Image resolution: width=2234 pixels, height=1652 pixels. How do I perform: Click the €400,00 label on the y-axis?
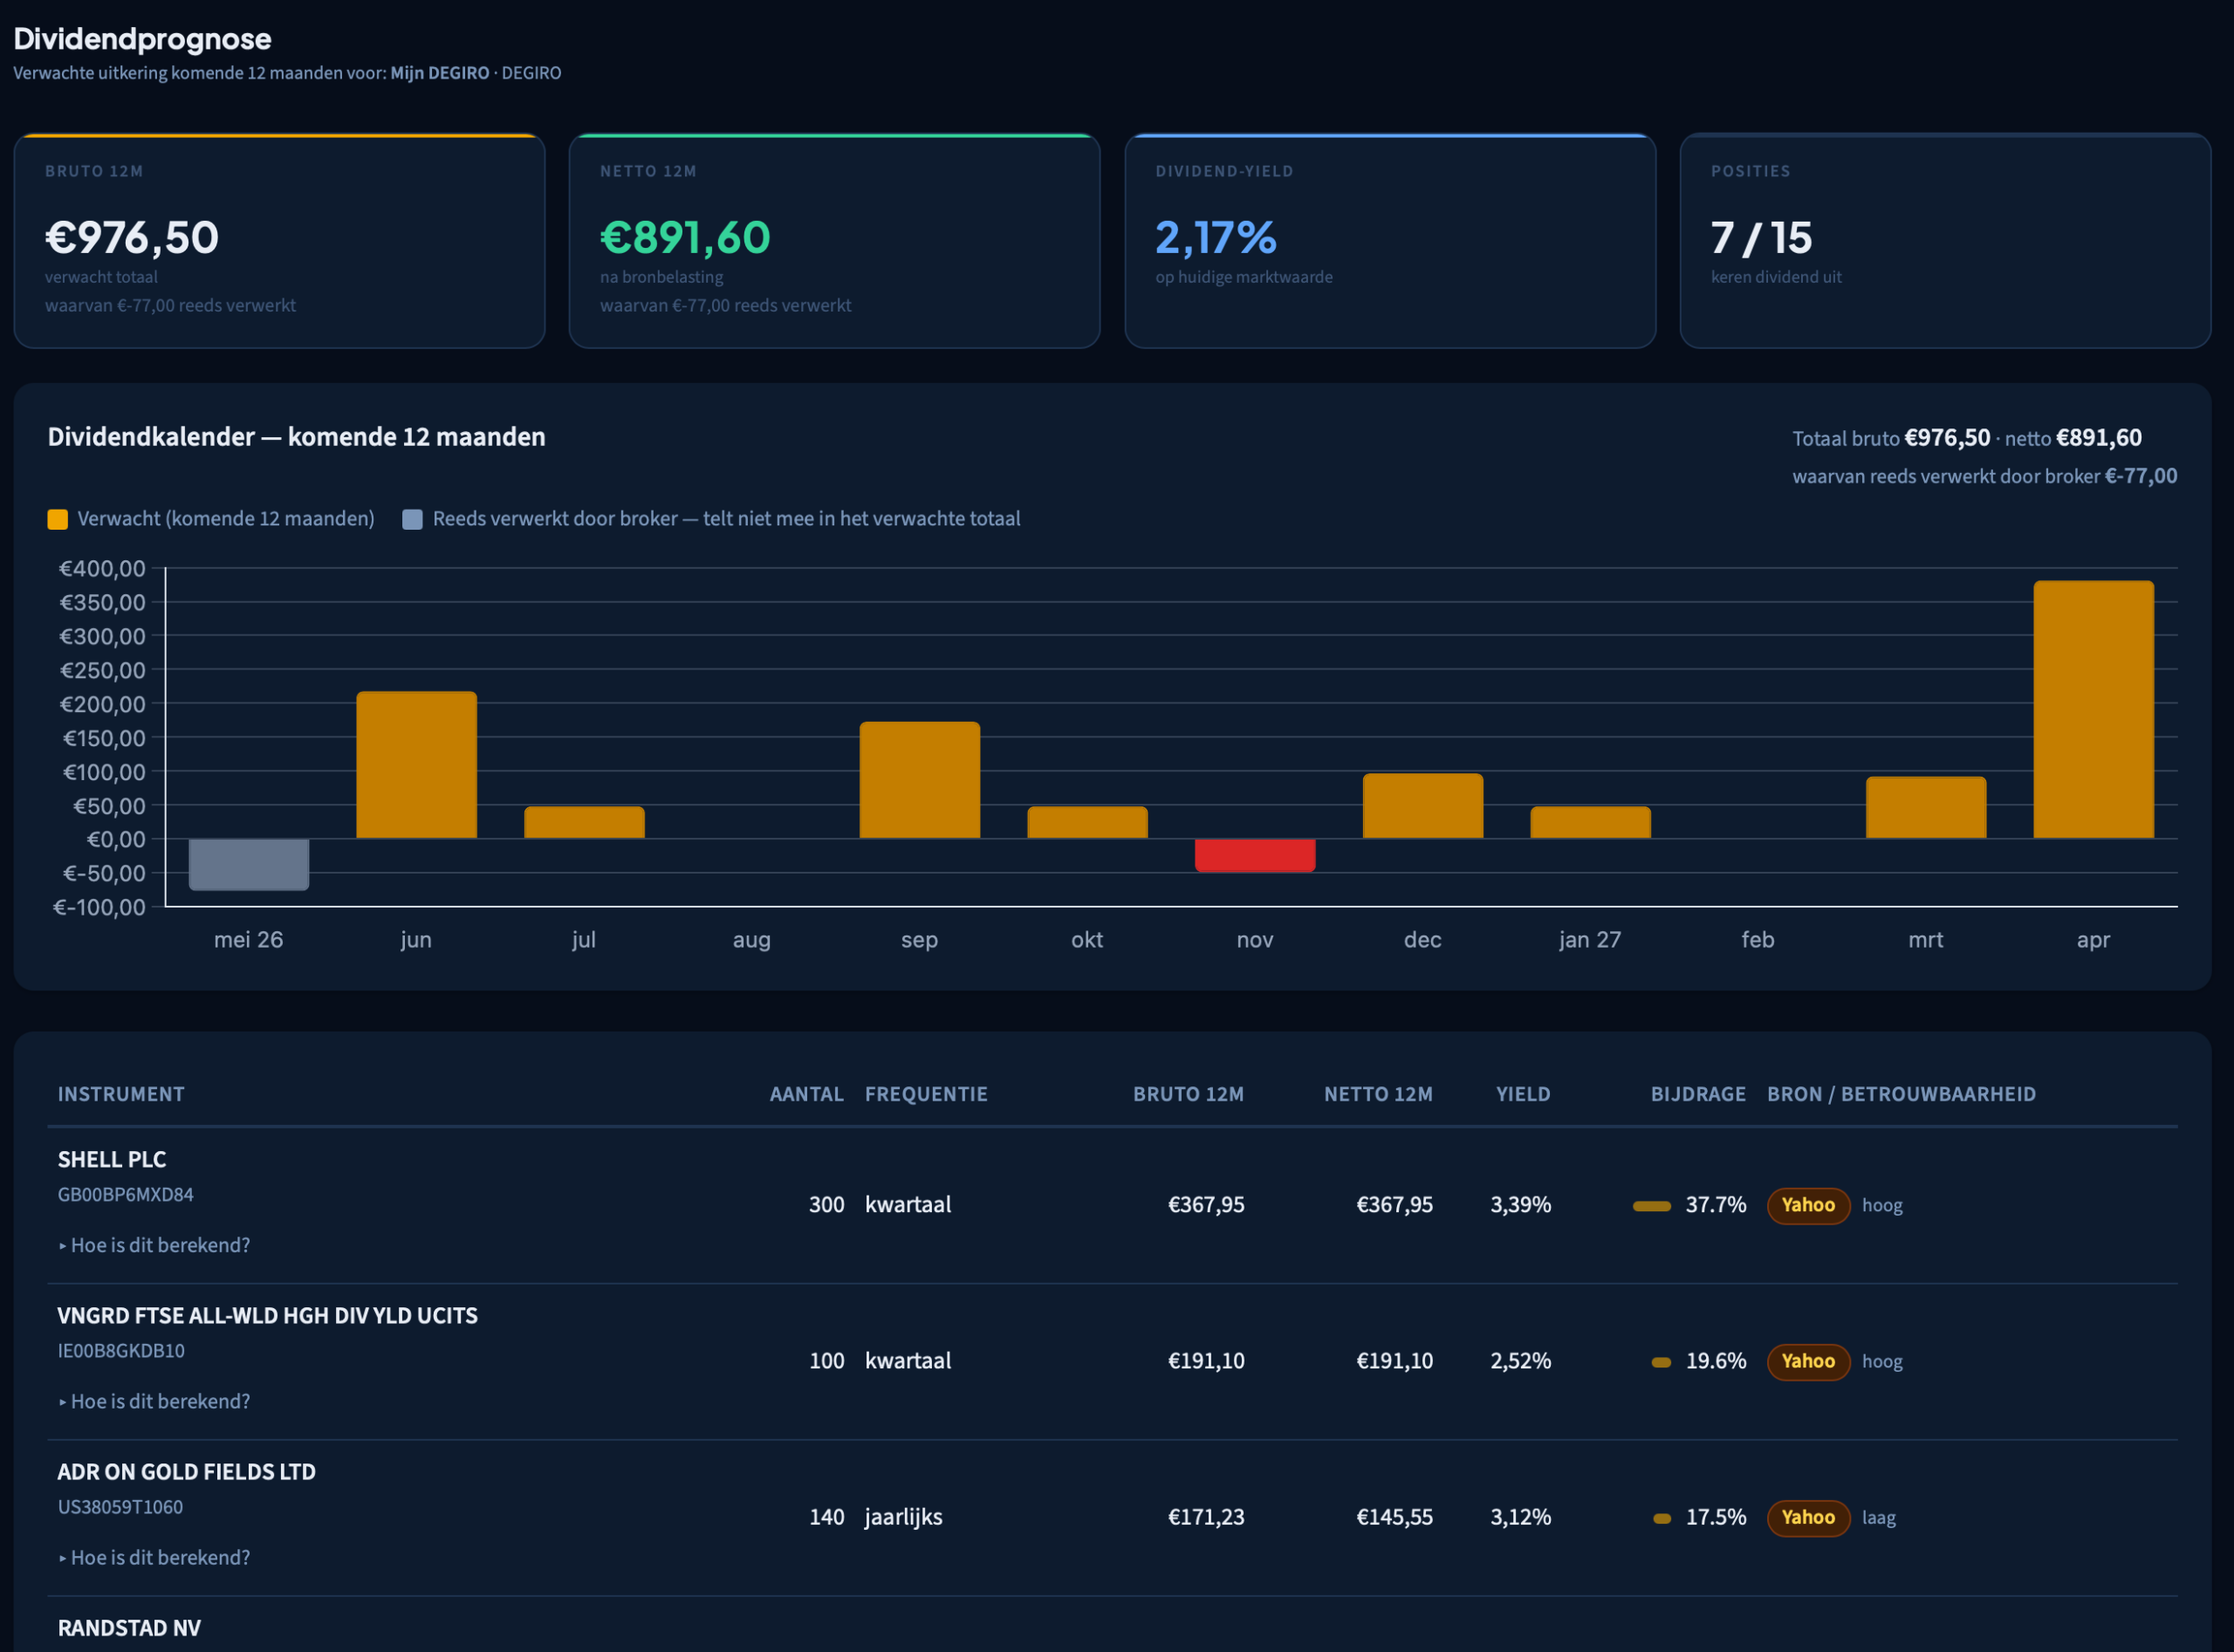point(103,568)
